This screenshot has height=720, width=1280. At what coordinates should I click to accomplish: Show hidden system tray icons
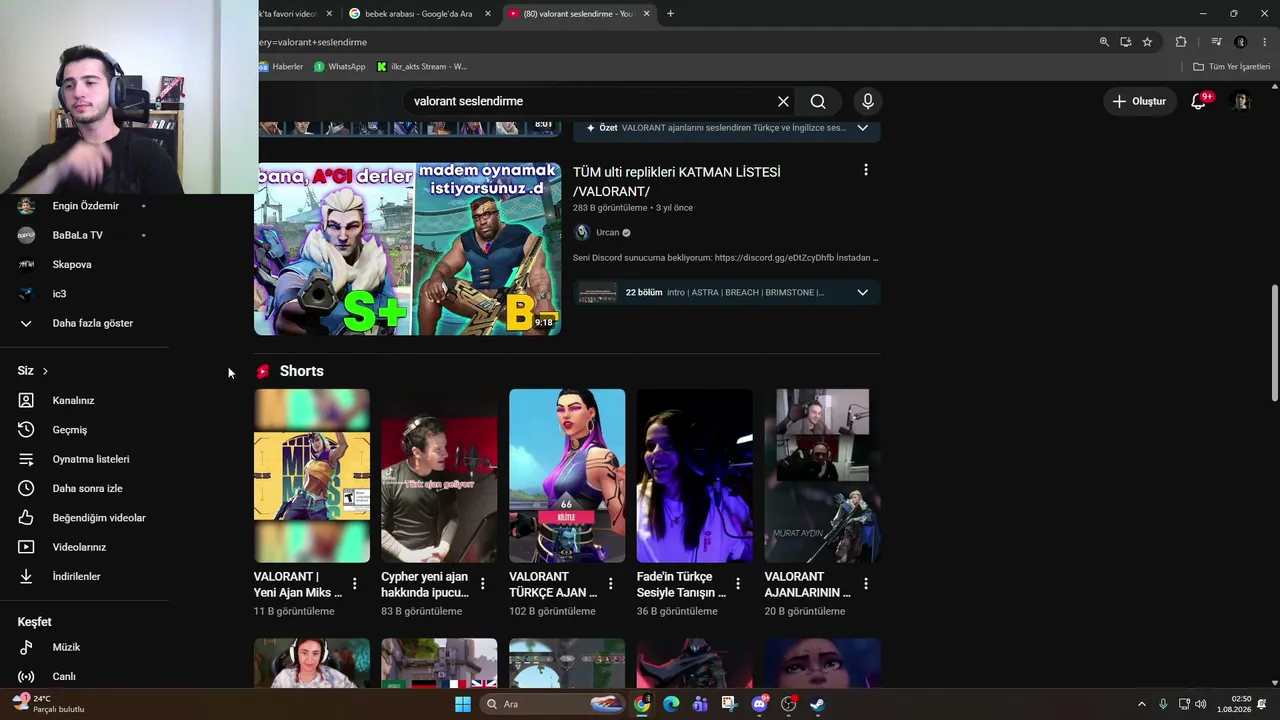point(1142,704)
